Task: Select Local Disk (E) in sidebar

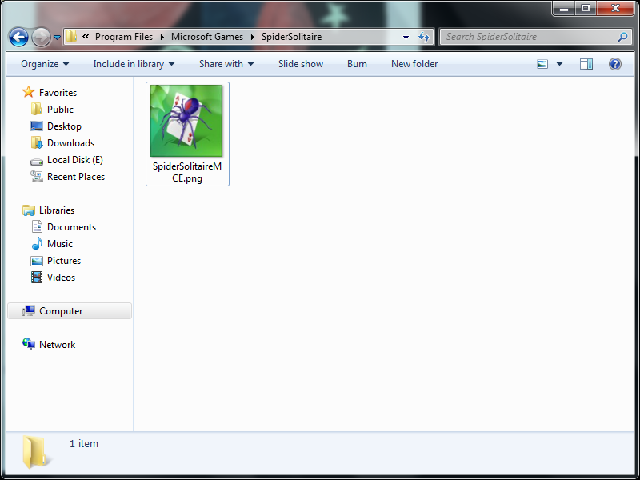Action: point(74,160)
